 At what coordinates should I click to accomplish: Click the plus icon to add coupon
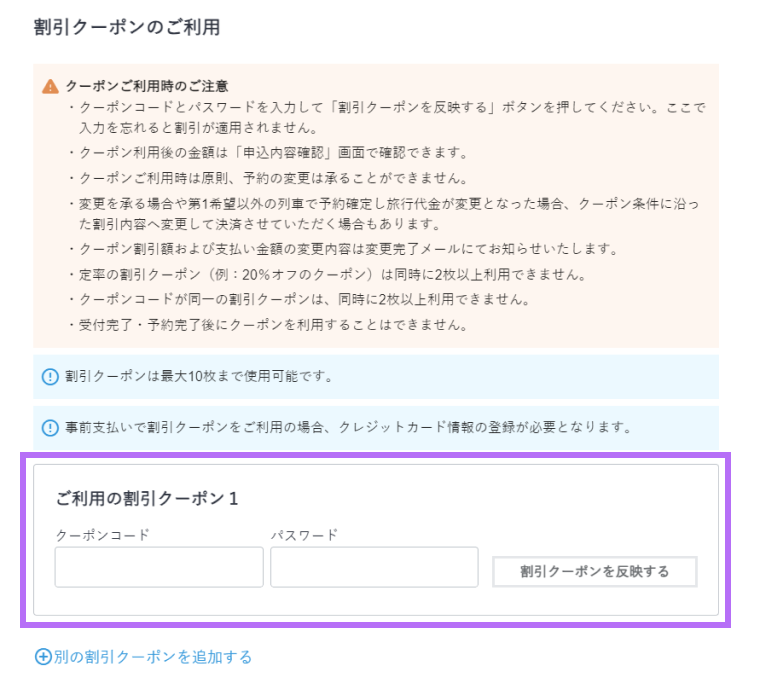coord(43,657)
